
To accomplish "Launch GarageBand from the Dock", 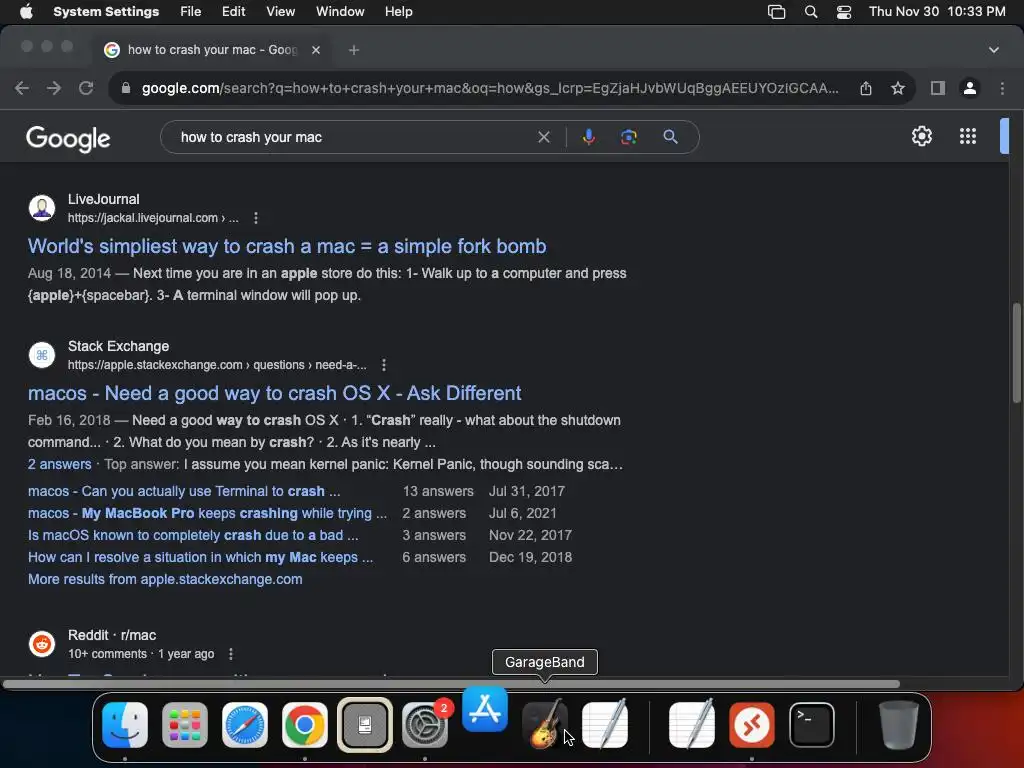I will coord(545,724).
